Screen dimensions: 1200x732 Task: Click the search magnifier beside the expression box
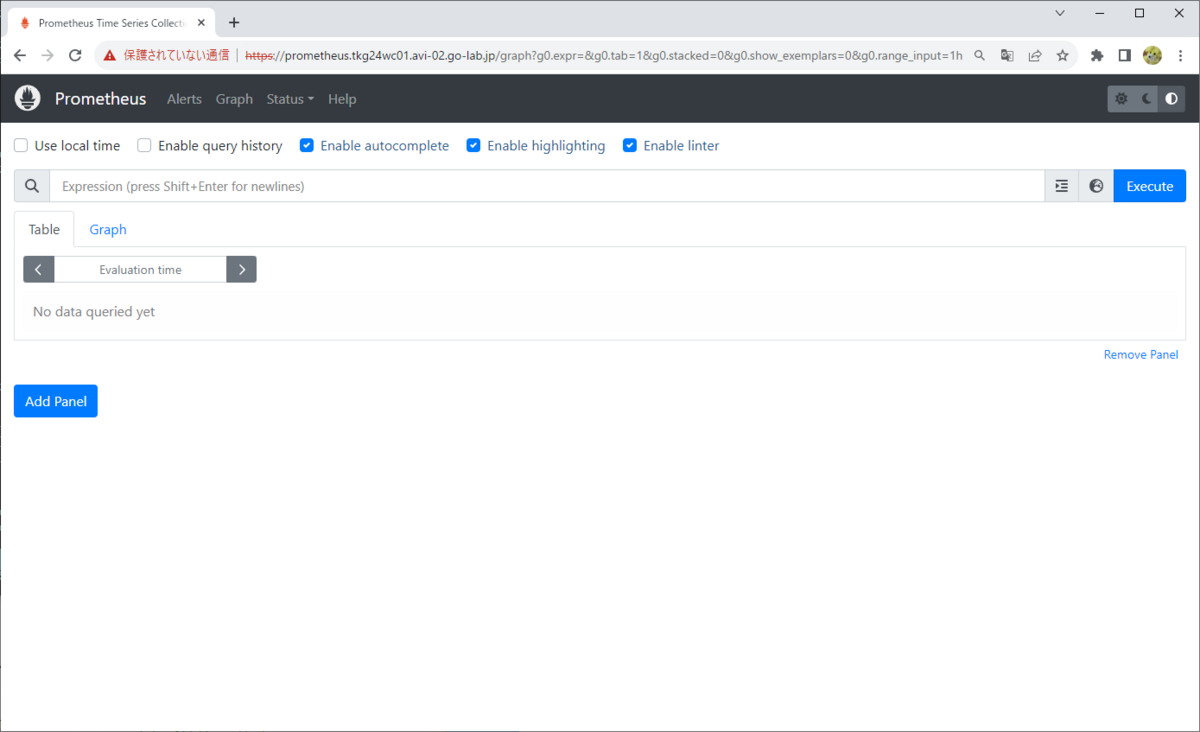point(32,186)
